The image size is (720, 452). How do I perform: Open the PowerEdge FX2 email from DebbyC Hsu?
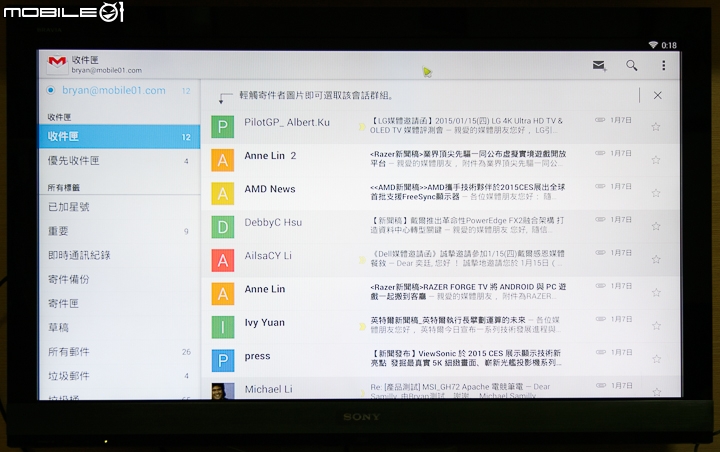(441, 226)
